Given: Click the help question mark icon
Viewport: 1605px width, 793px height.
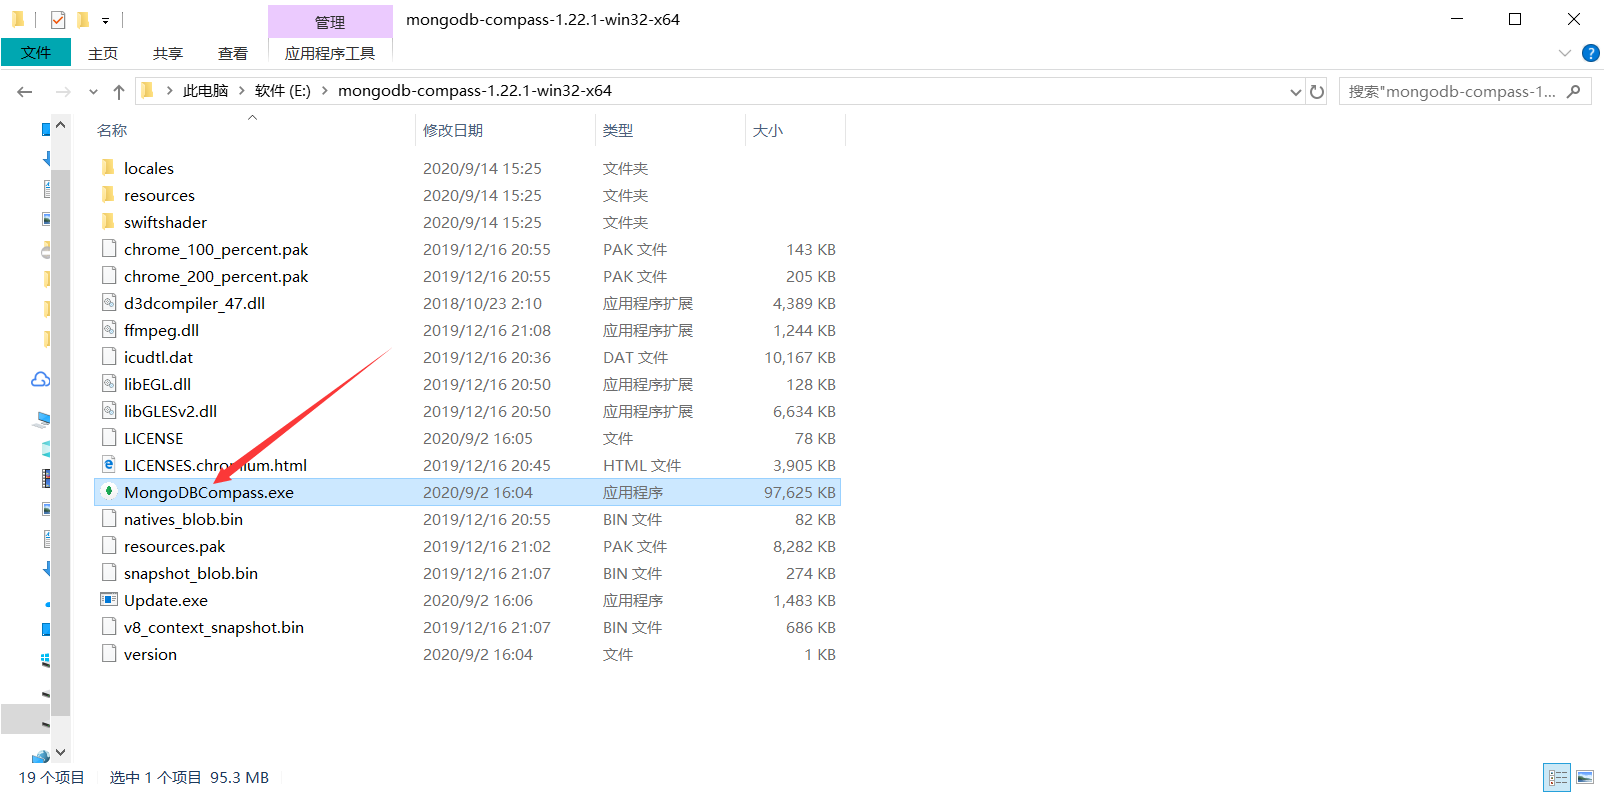Looking at the screenshot, I should coord(1591,53).
